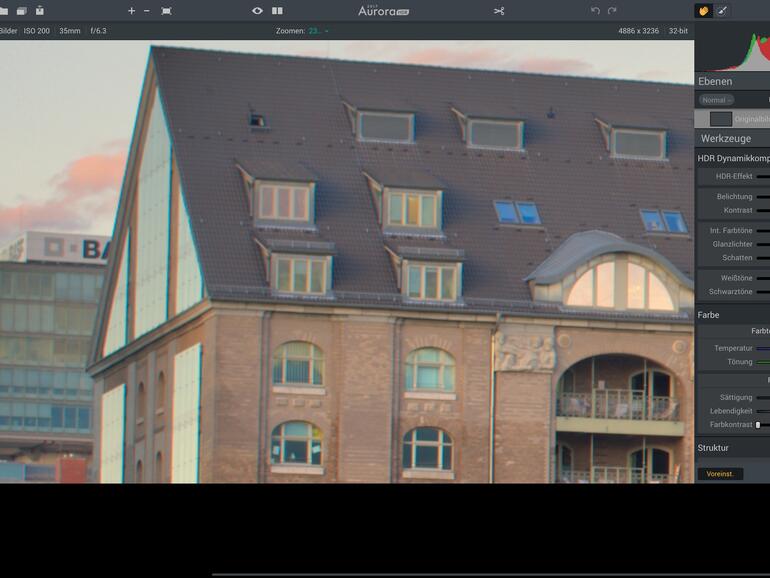Select the scissors crop tool
Image resolution: width=770 pixels, height=578 pixels.
(x=499, y=11)
